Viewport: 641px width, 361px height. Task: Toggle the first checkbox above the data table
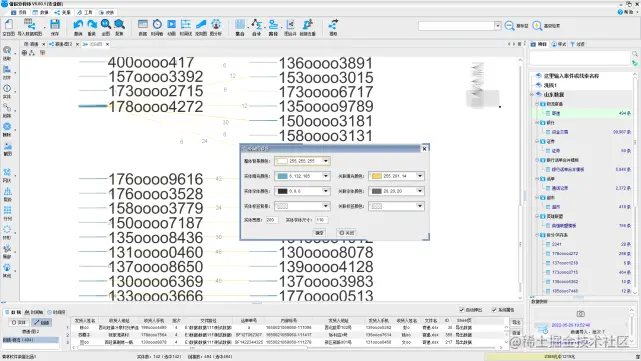tap(462, 310)
